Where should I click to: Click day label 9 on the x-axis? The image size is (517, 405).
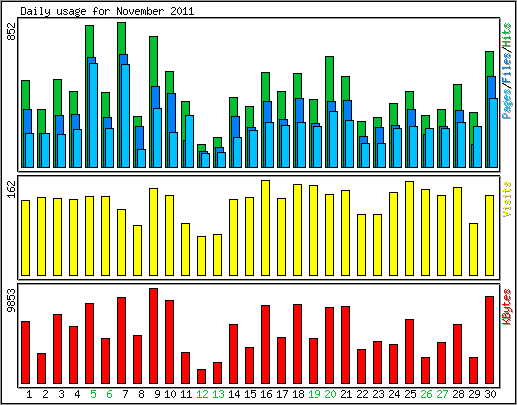click(157, 394)
